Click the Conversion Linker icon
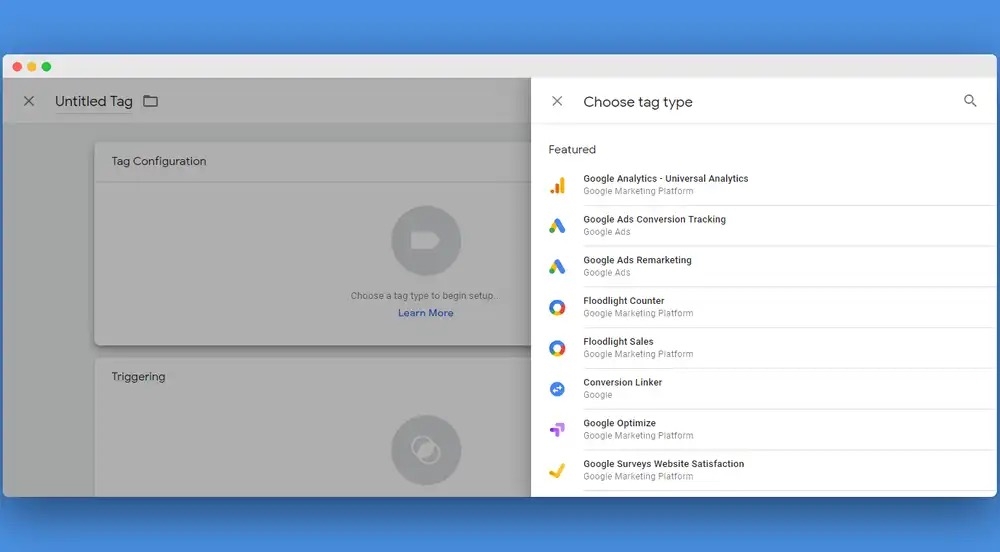 (557, 389)
